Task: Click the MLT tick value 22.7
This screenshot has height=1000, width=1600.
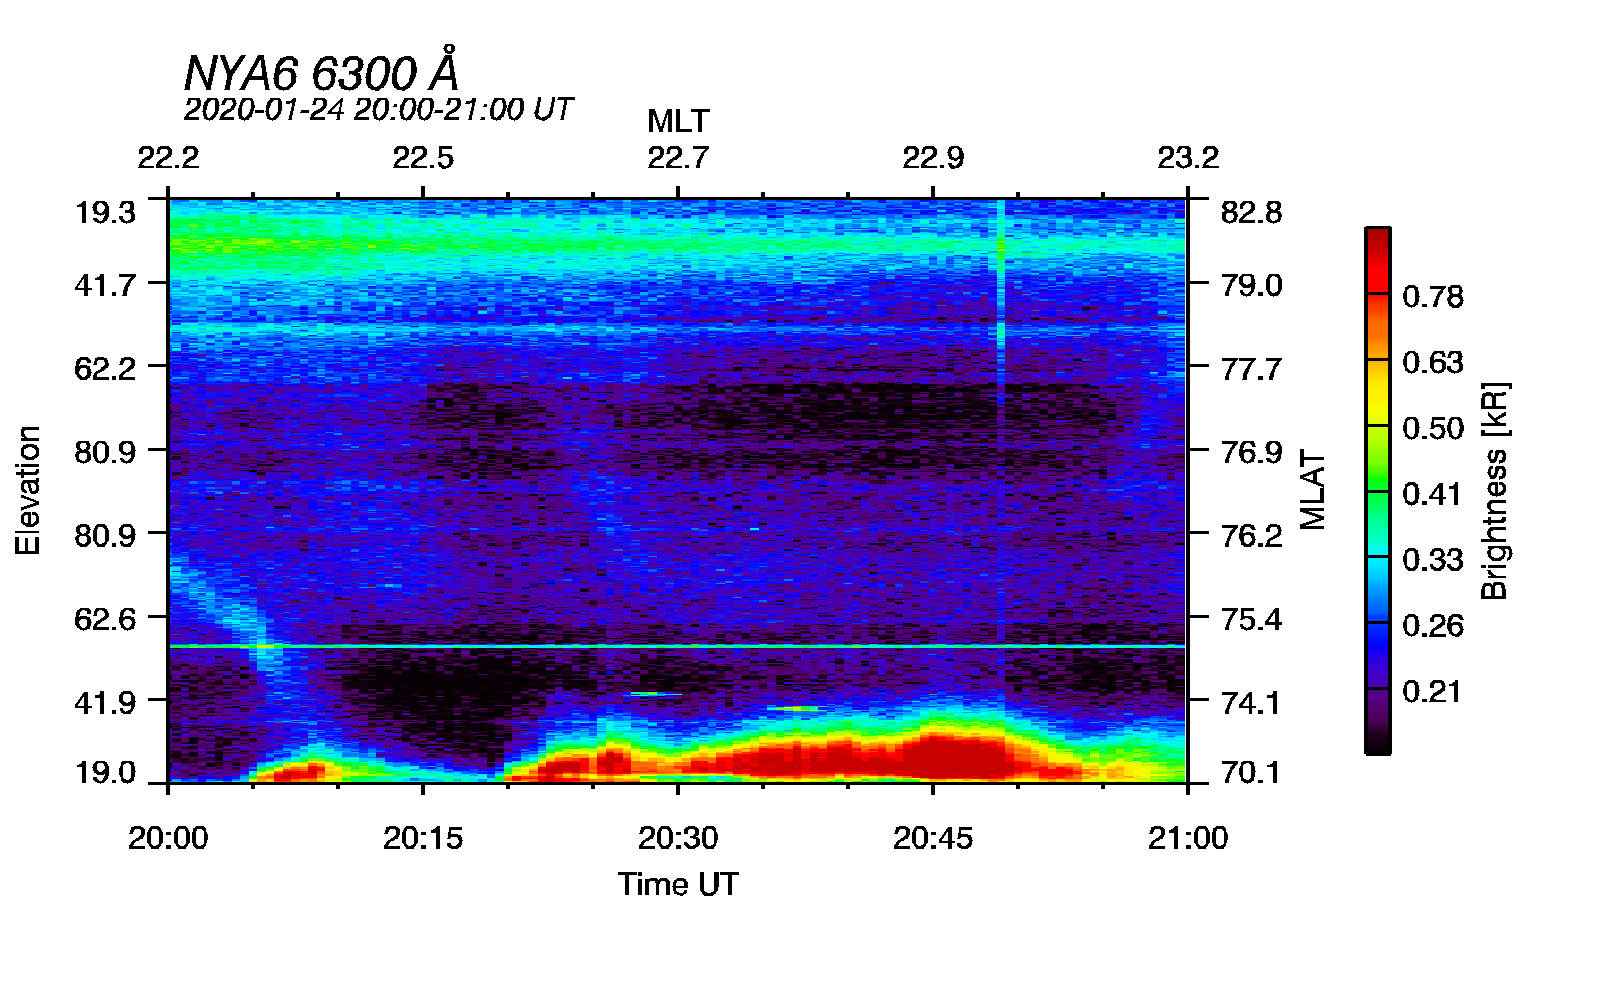Action: click(x=678, y=158)
